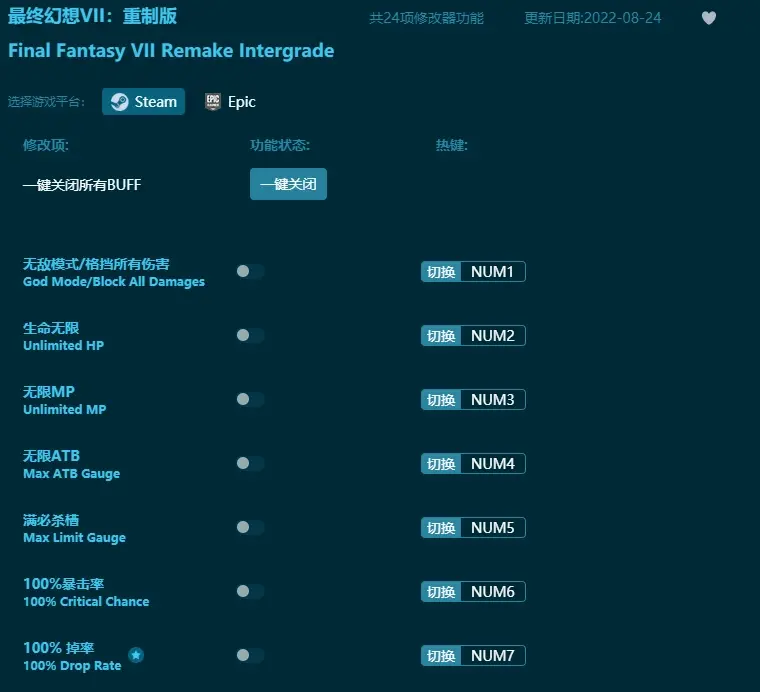
Task: Click the 生命无限 label
Action: (51, 328)
